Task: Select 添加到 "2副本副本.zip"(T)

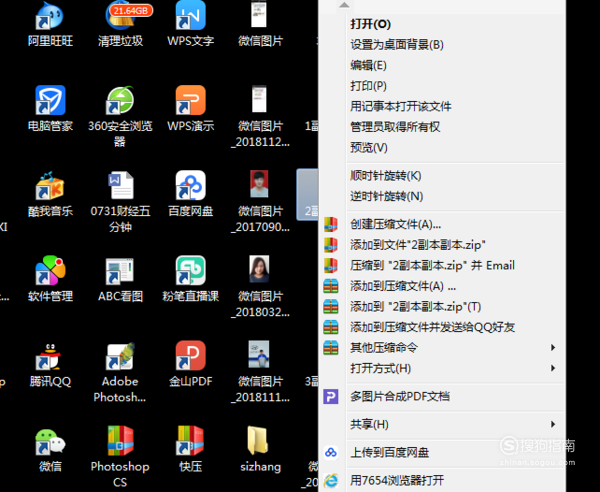Action: coord(442,307)
